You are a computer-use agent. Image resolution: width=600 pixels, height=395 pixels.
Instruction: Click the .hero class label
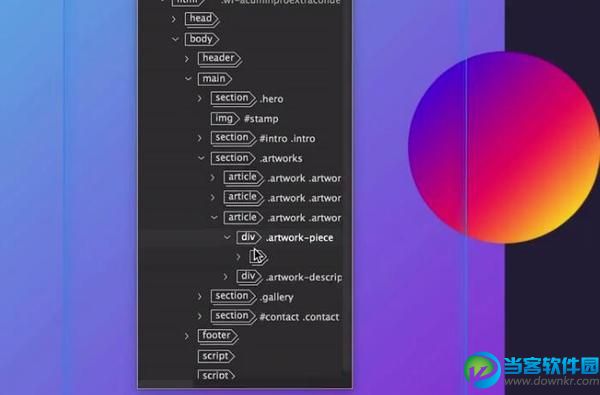(x=271, y=99)
